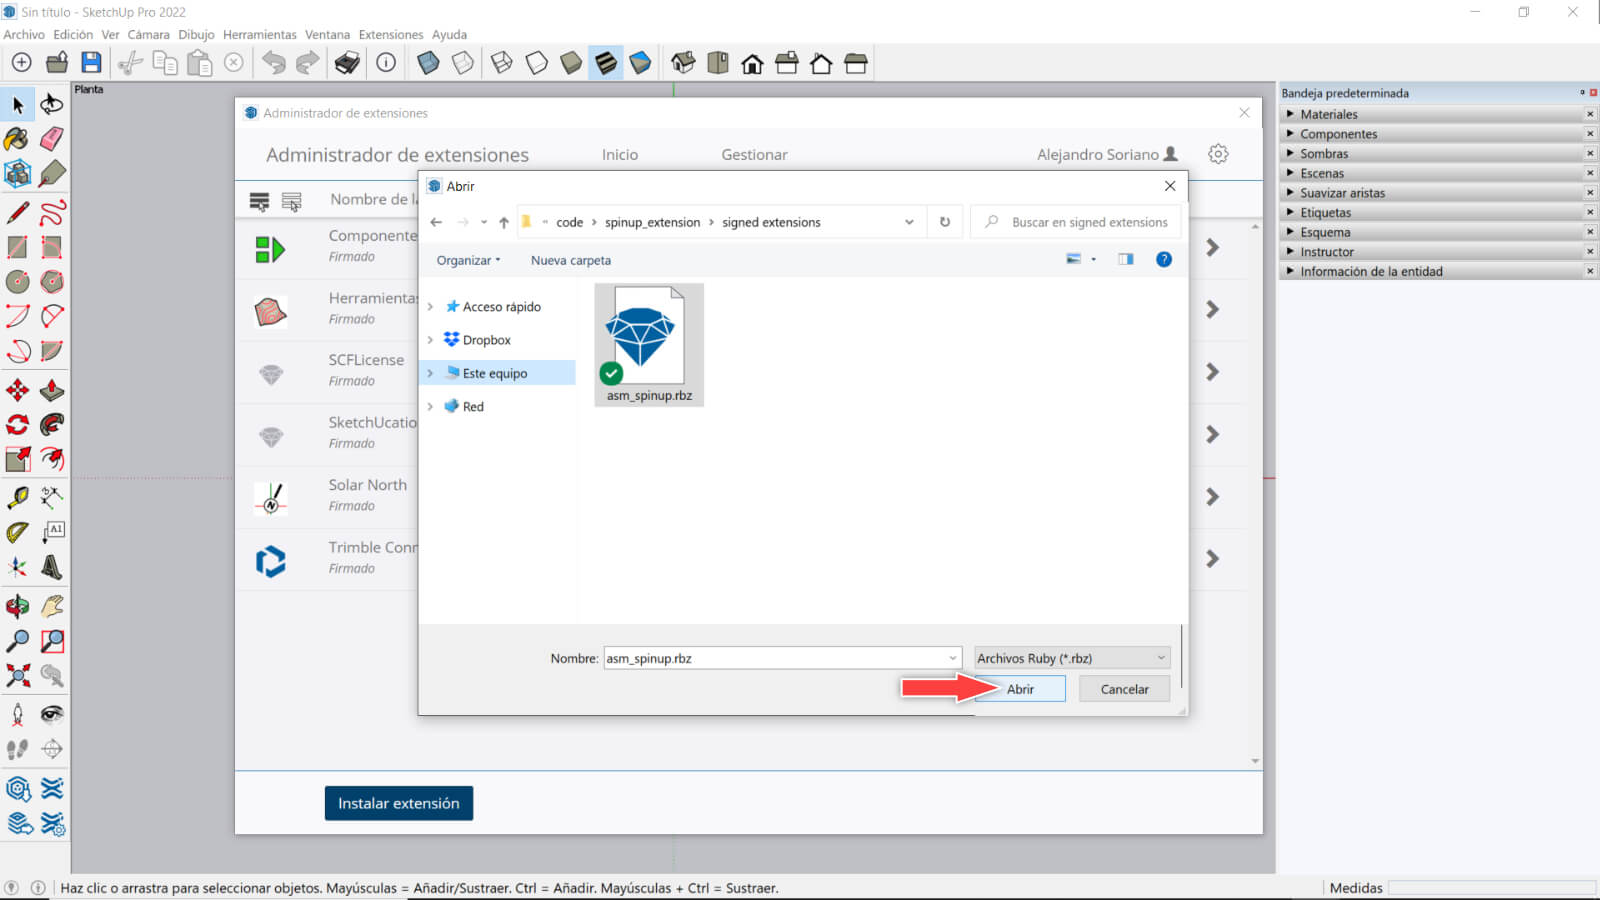Navigate back in the Abrir dialog
The height and width of the screenshot is (900, 1600).
coord(436,222)
